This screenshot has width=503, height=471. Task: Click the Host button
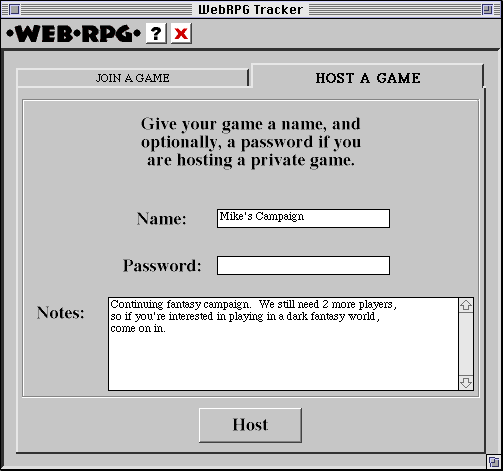[250, 425]
